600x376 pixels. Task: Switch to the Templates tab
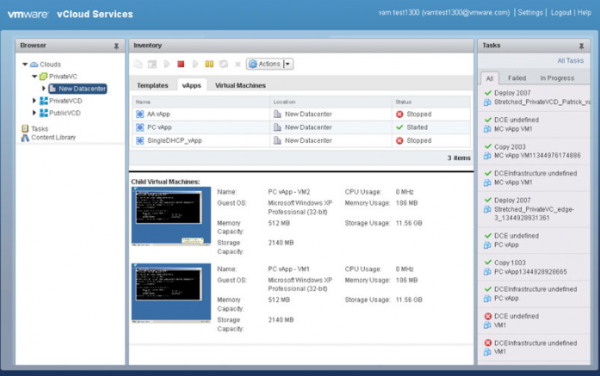pos(152,85)
